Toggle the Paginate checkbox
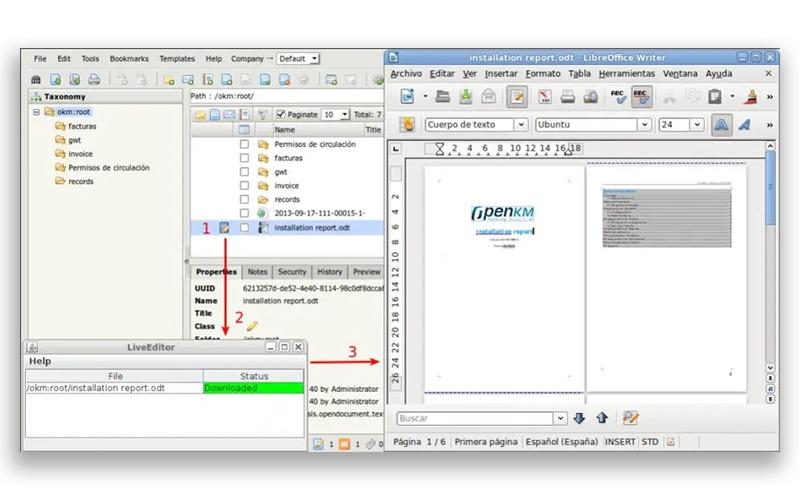This screenshot has height=500, width=800. click(280, 114)
